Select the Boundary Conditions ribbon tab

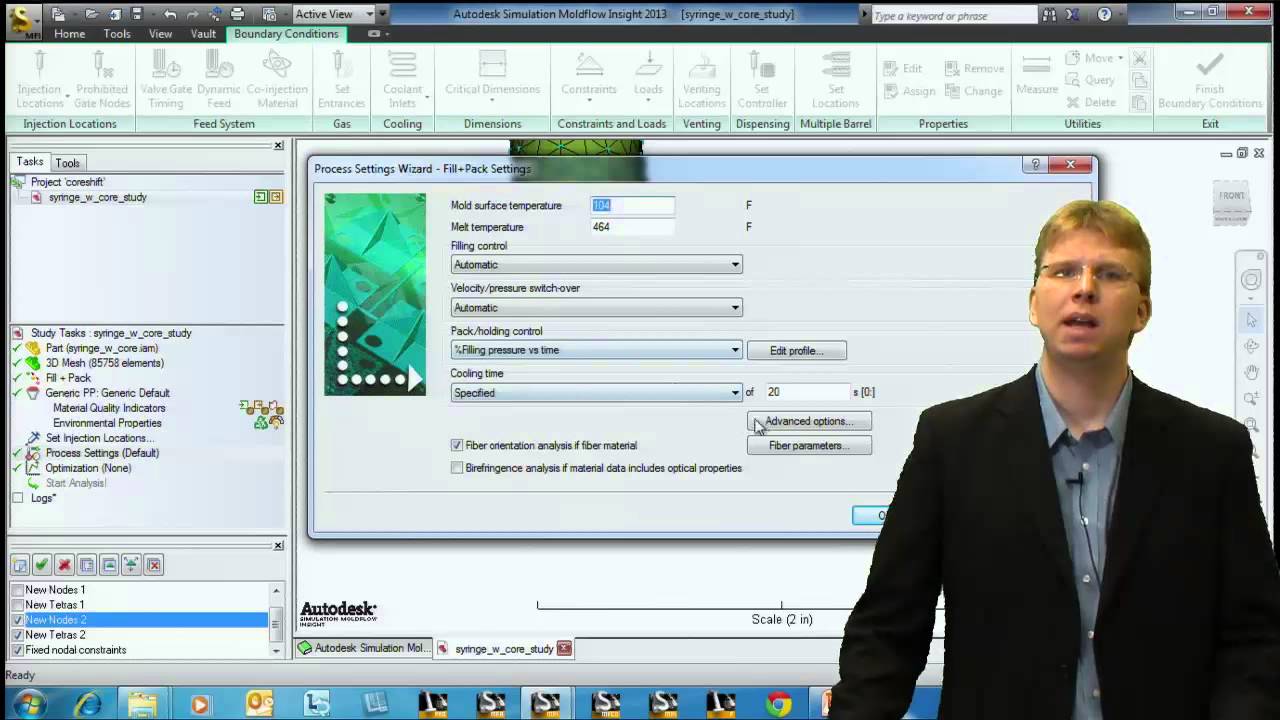[286, 34]
